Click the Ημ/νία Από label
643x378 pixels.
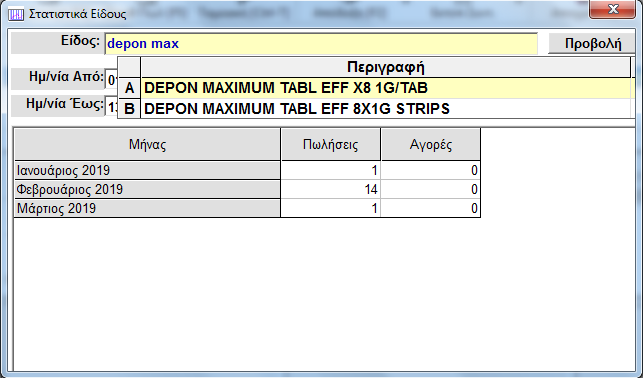[66, 77]
